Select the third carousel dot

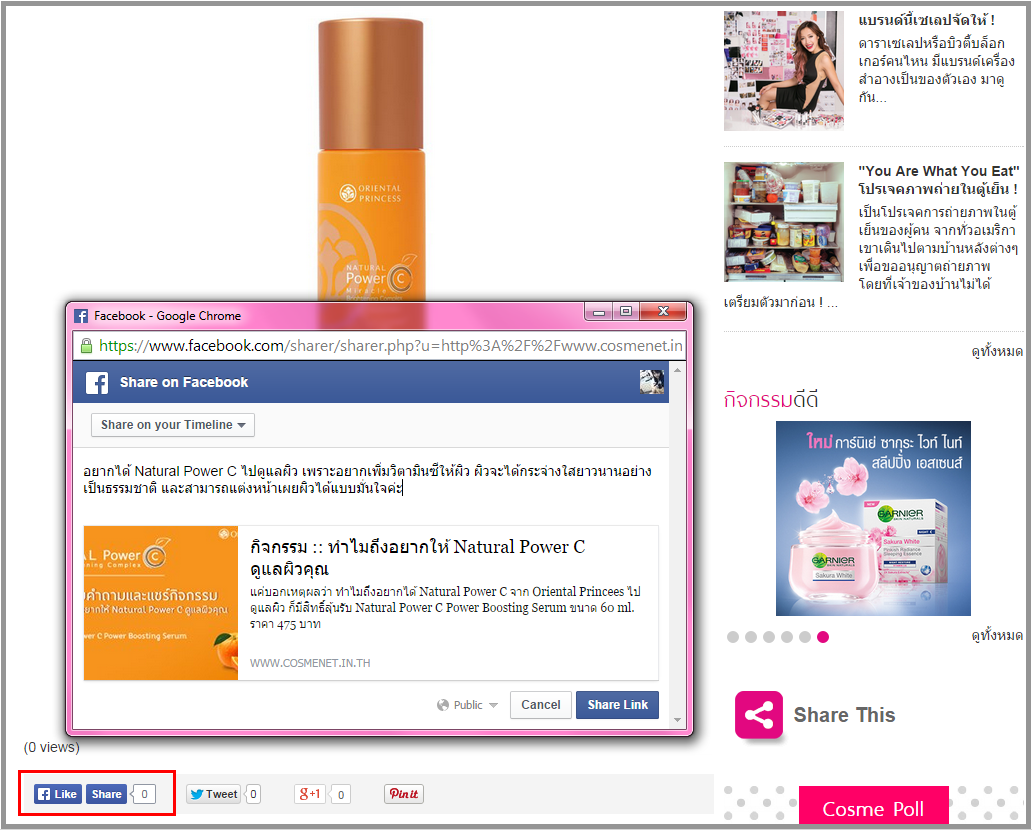point(769,637)
